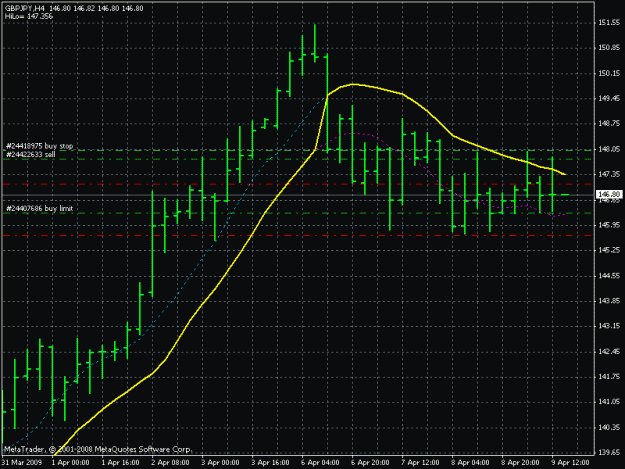The width and height of the screenshot is (625, 469).
Task: Click the 3 Apr 16:00 time label
Action: coord(270,463)
